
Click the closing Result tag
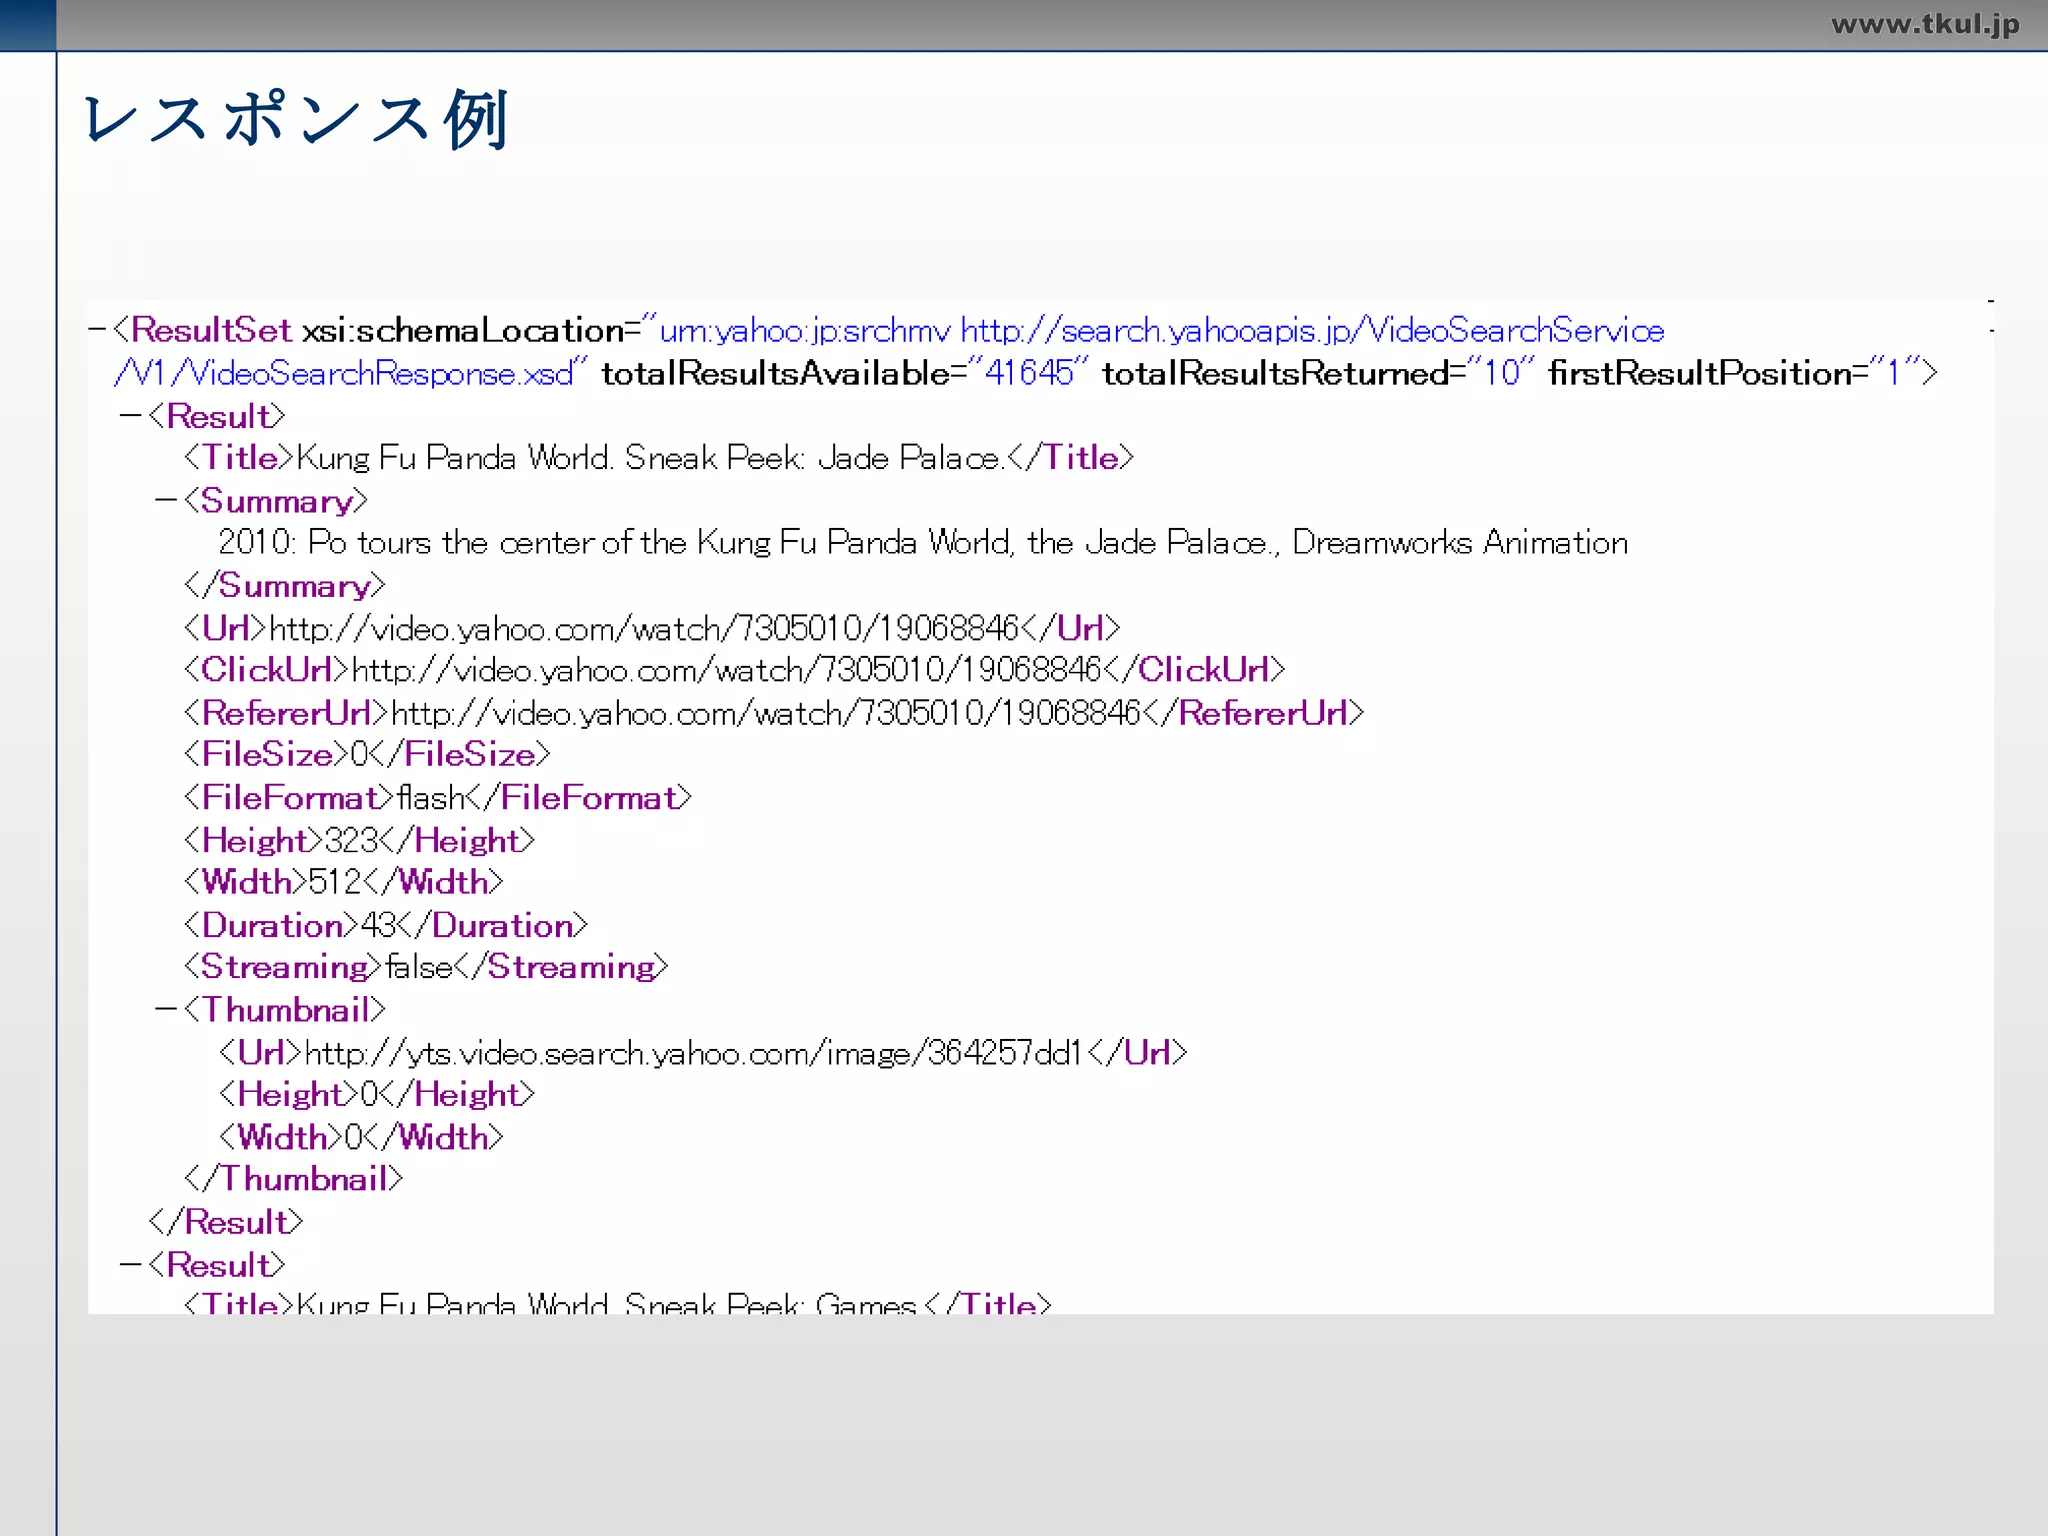pyautogui.click(x=226, y=1223)
